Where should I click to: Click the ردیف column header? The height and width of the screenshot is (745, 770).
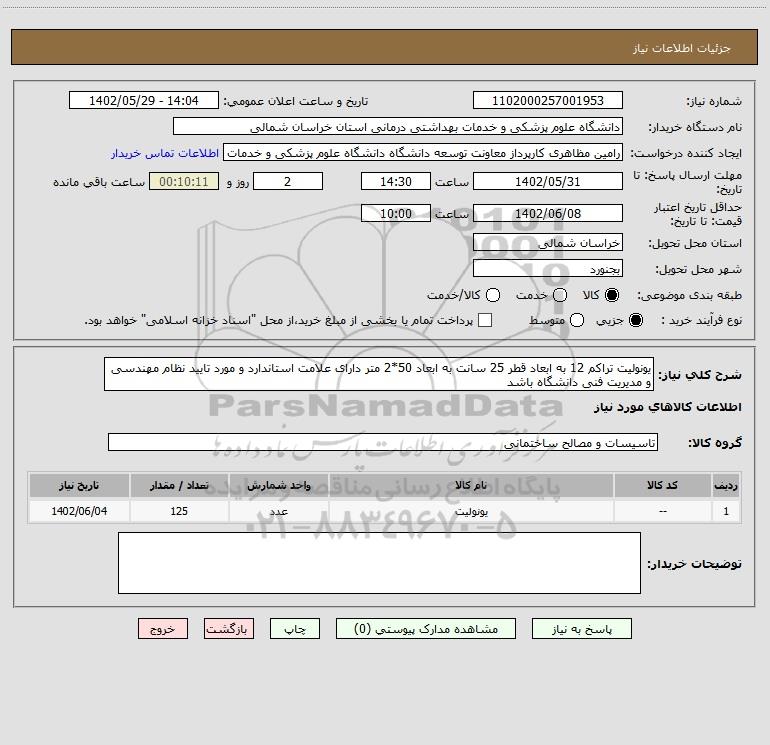coord(726,485)
